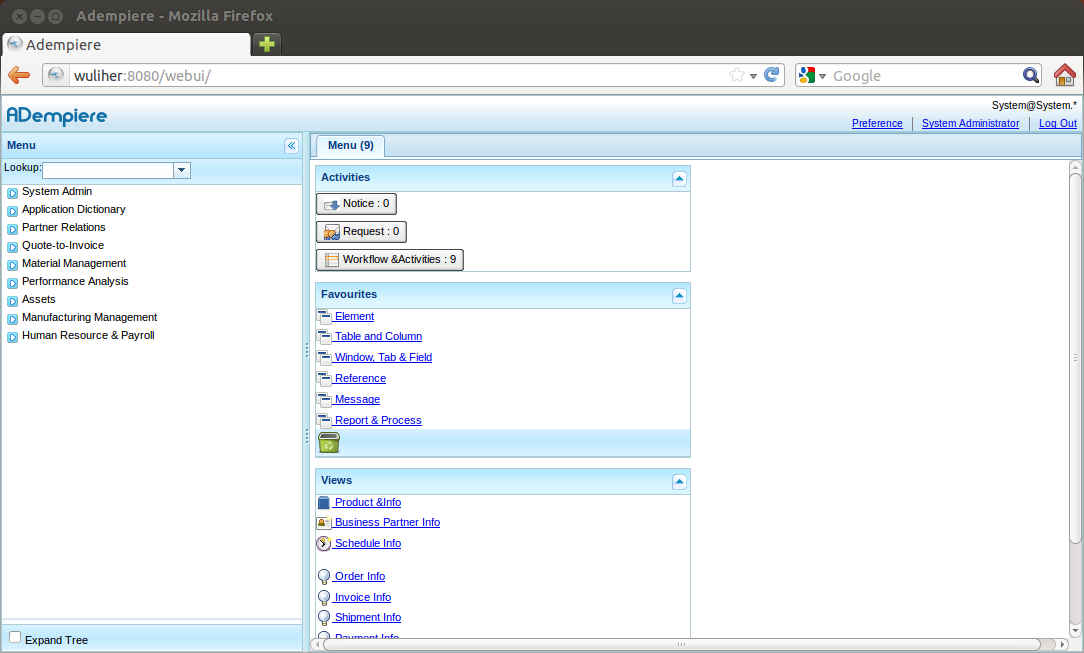Collapse the Favourites panel

click(x=679, y=296)
